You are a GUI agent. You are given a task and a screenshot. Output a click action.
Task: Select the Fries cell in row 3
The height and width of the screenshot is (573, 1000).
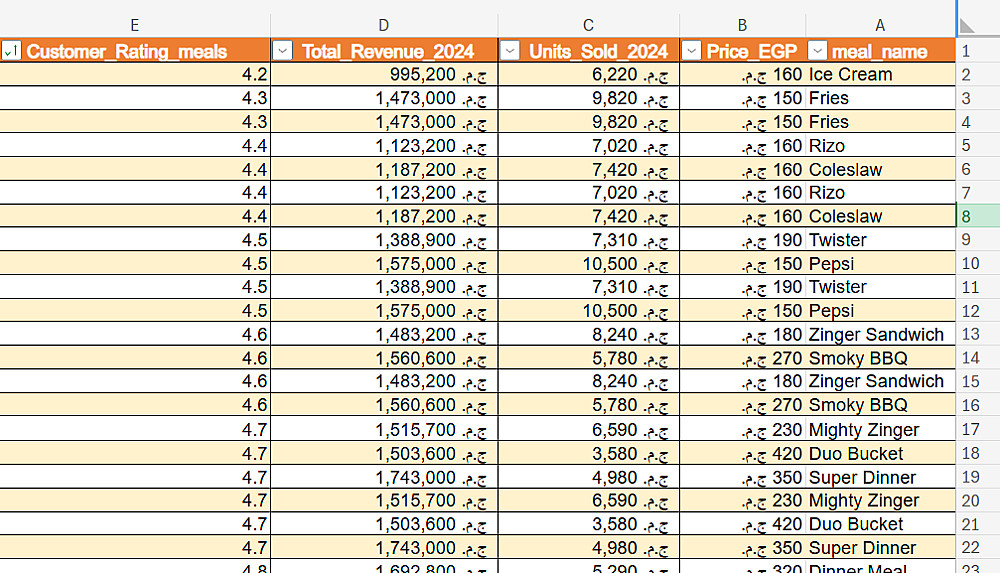point(881,98)
